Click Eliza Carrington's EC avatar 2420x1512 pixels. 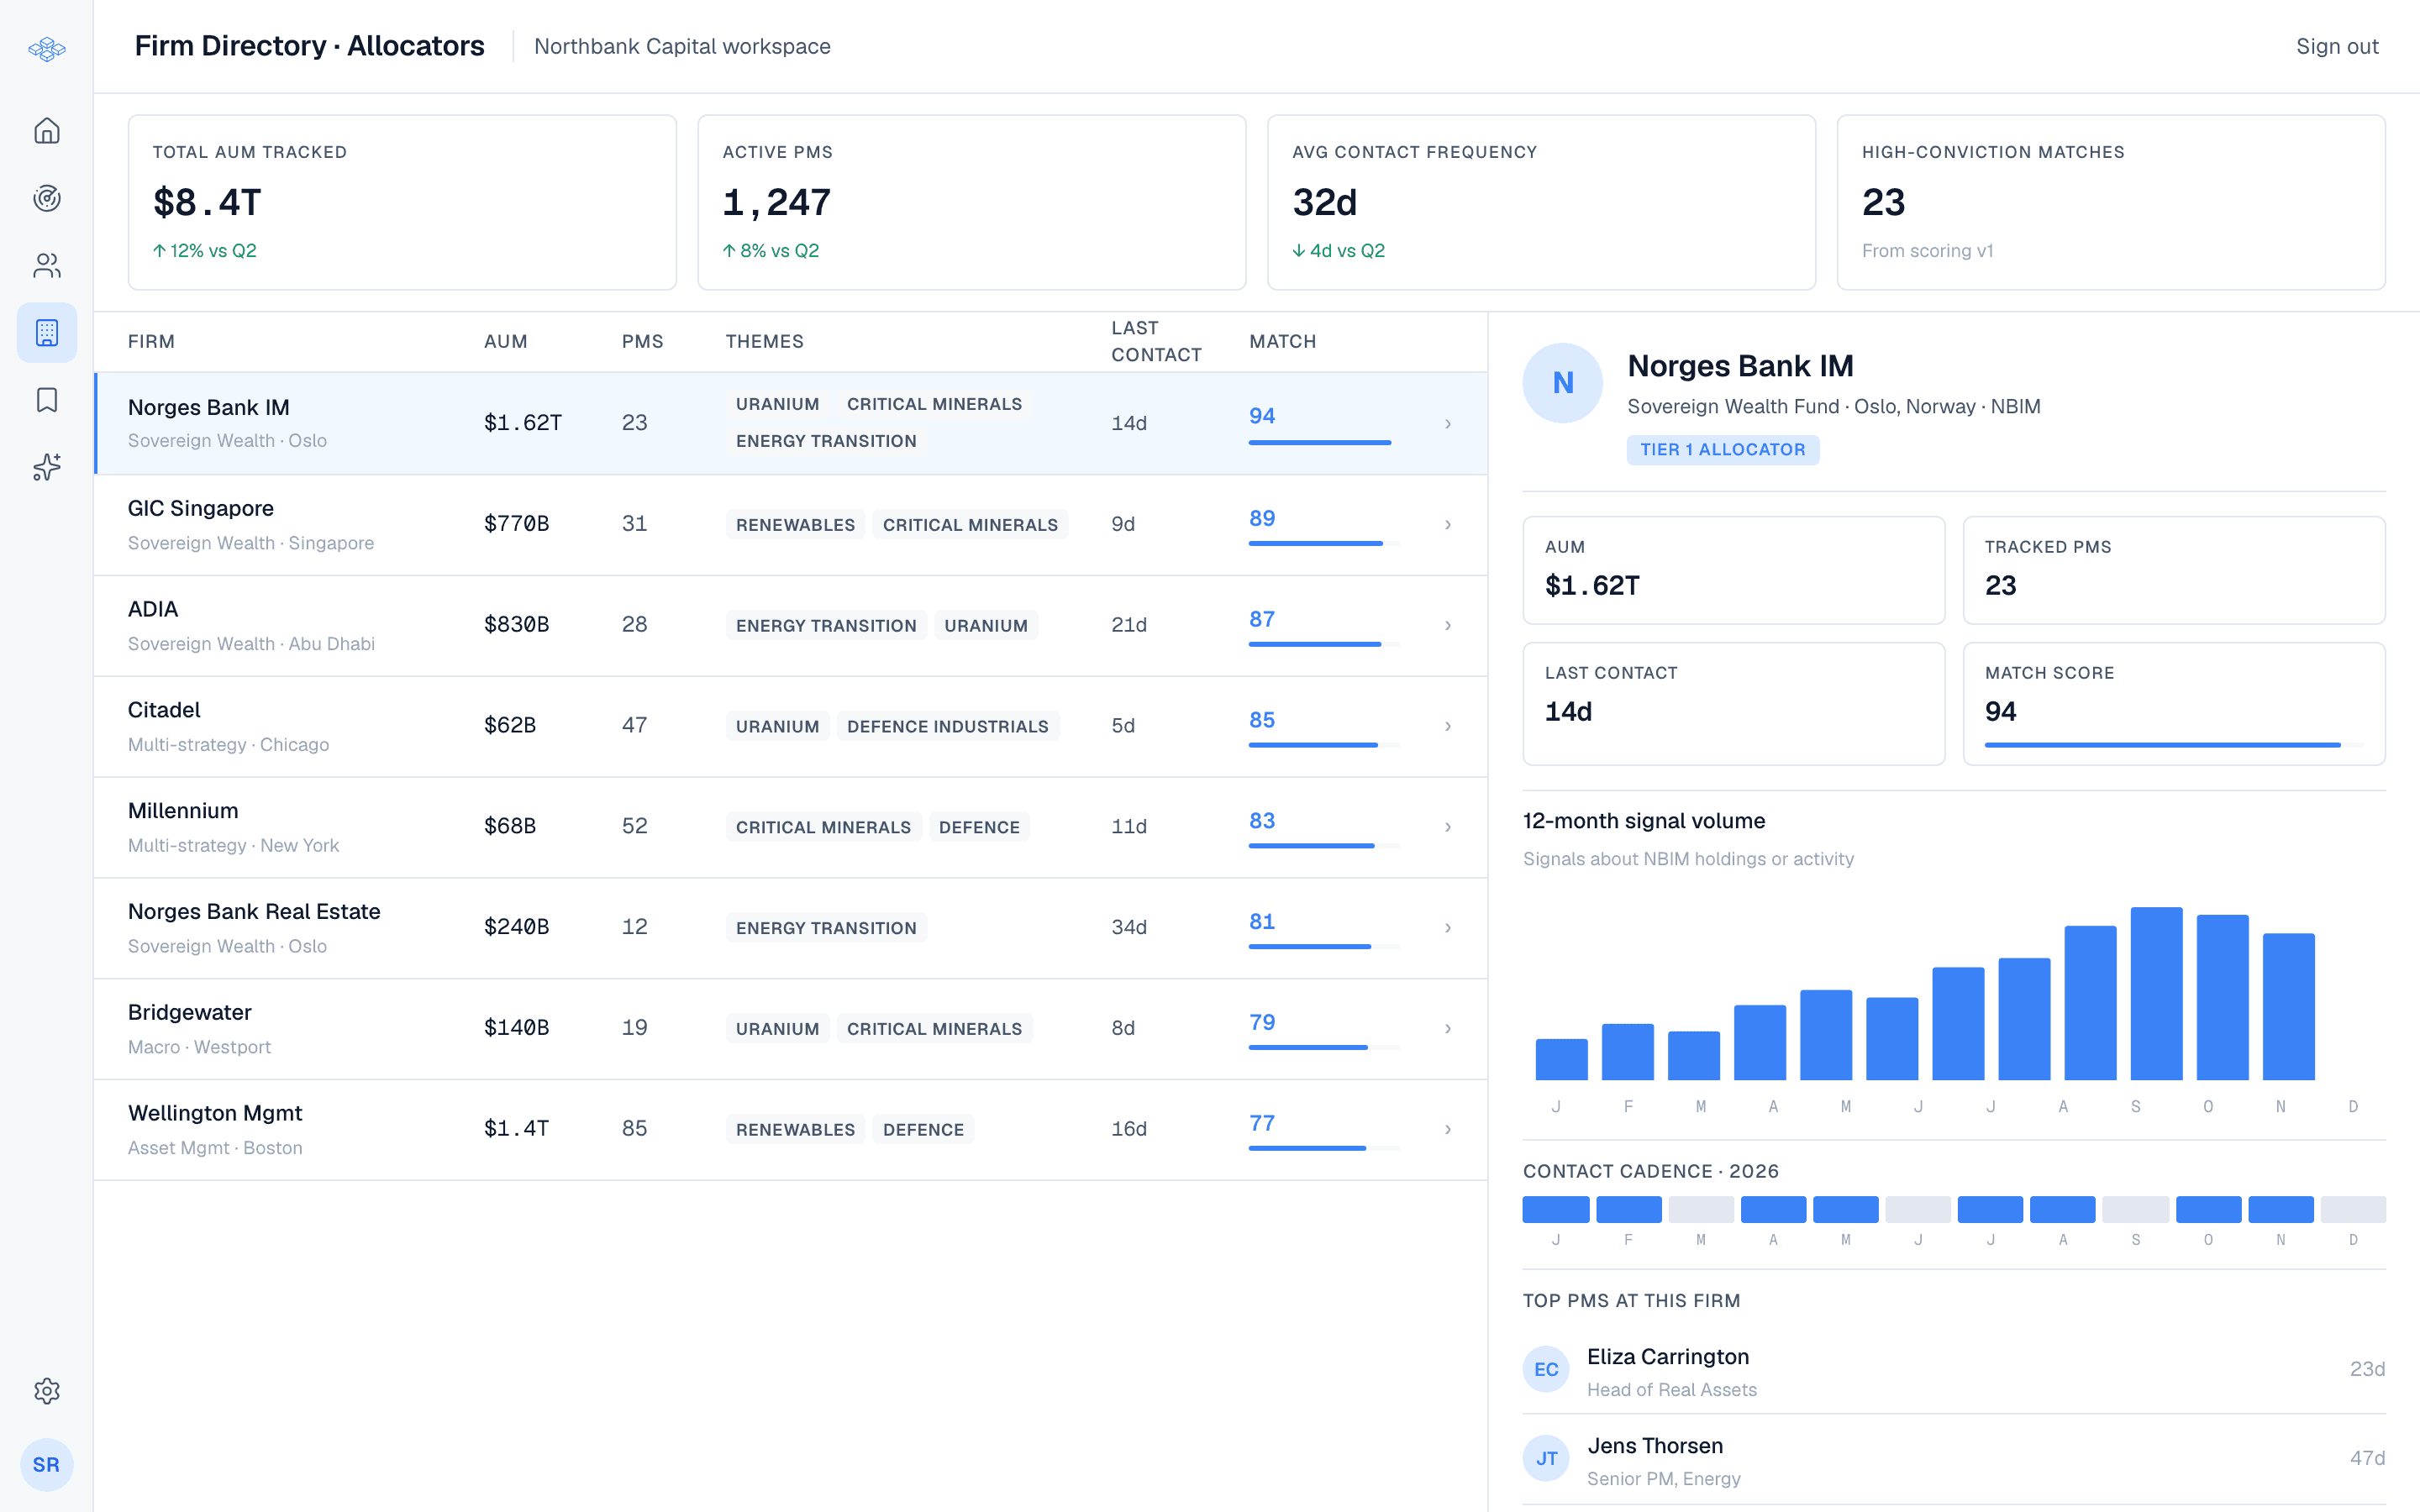point(1546,1369)
